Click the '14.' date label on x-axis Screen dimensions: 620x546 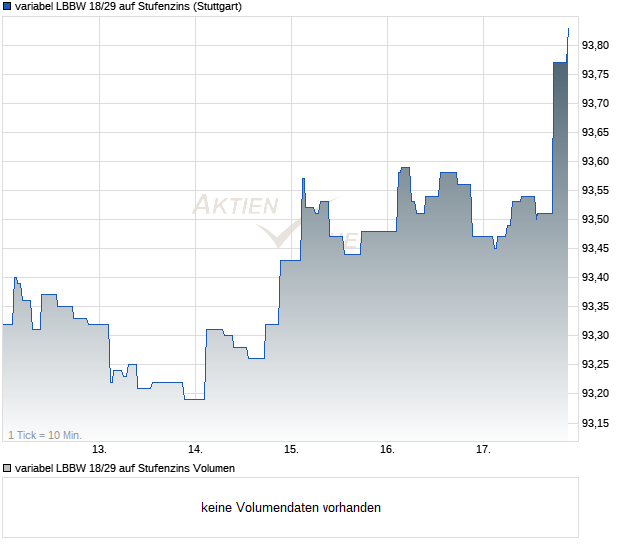[x=195, y=450]
